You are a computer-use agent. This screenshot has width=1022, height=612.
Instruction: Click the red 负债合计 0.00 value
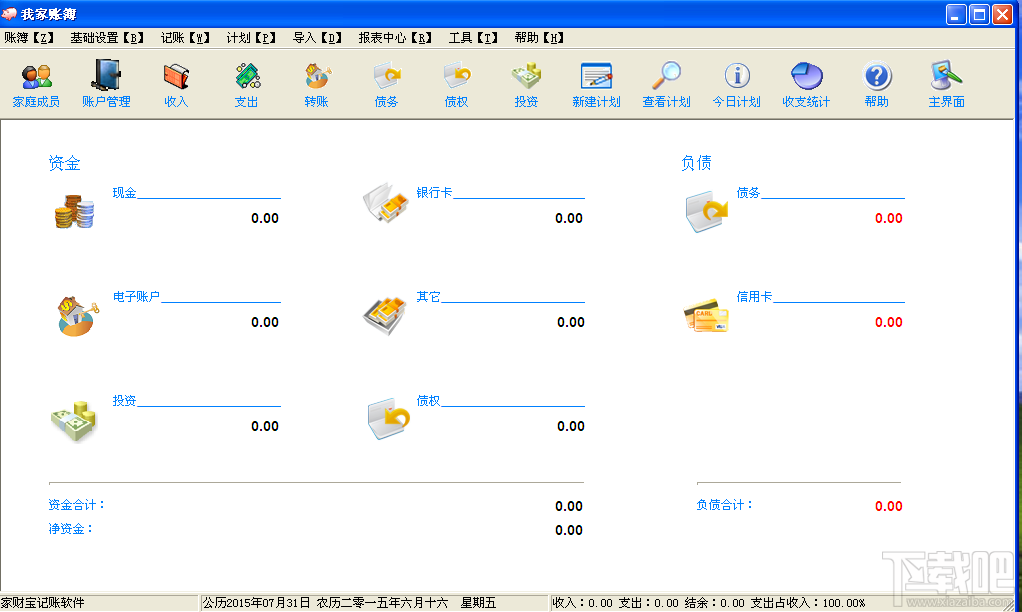point(888,506)
